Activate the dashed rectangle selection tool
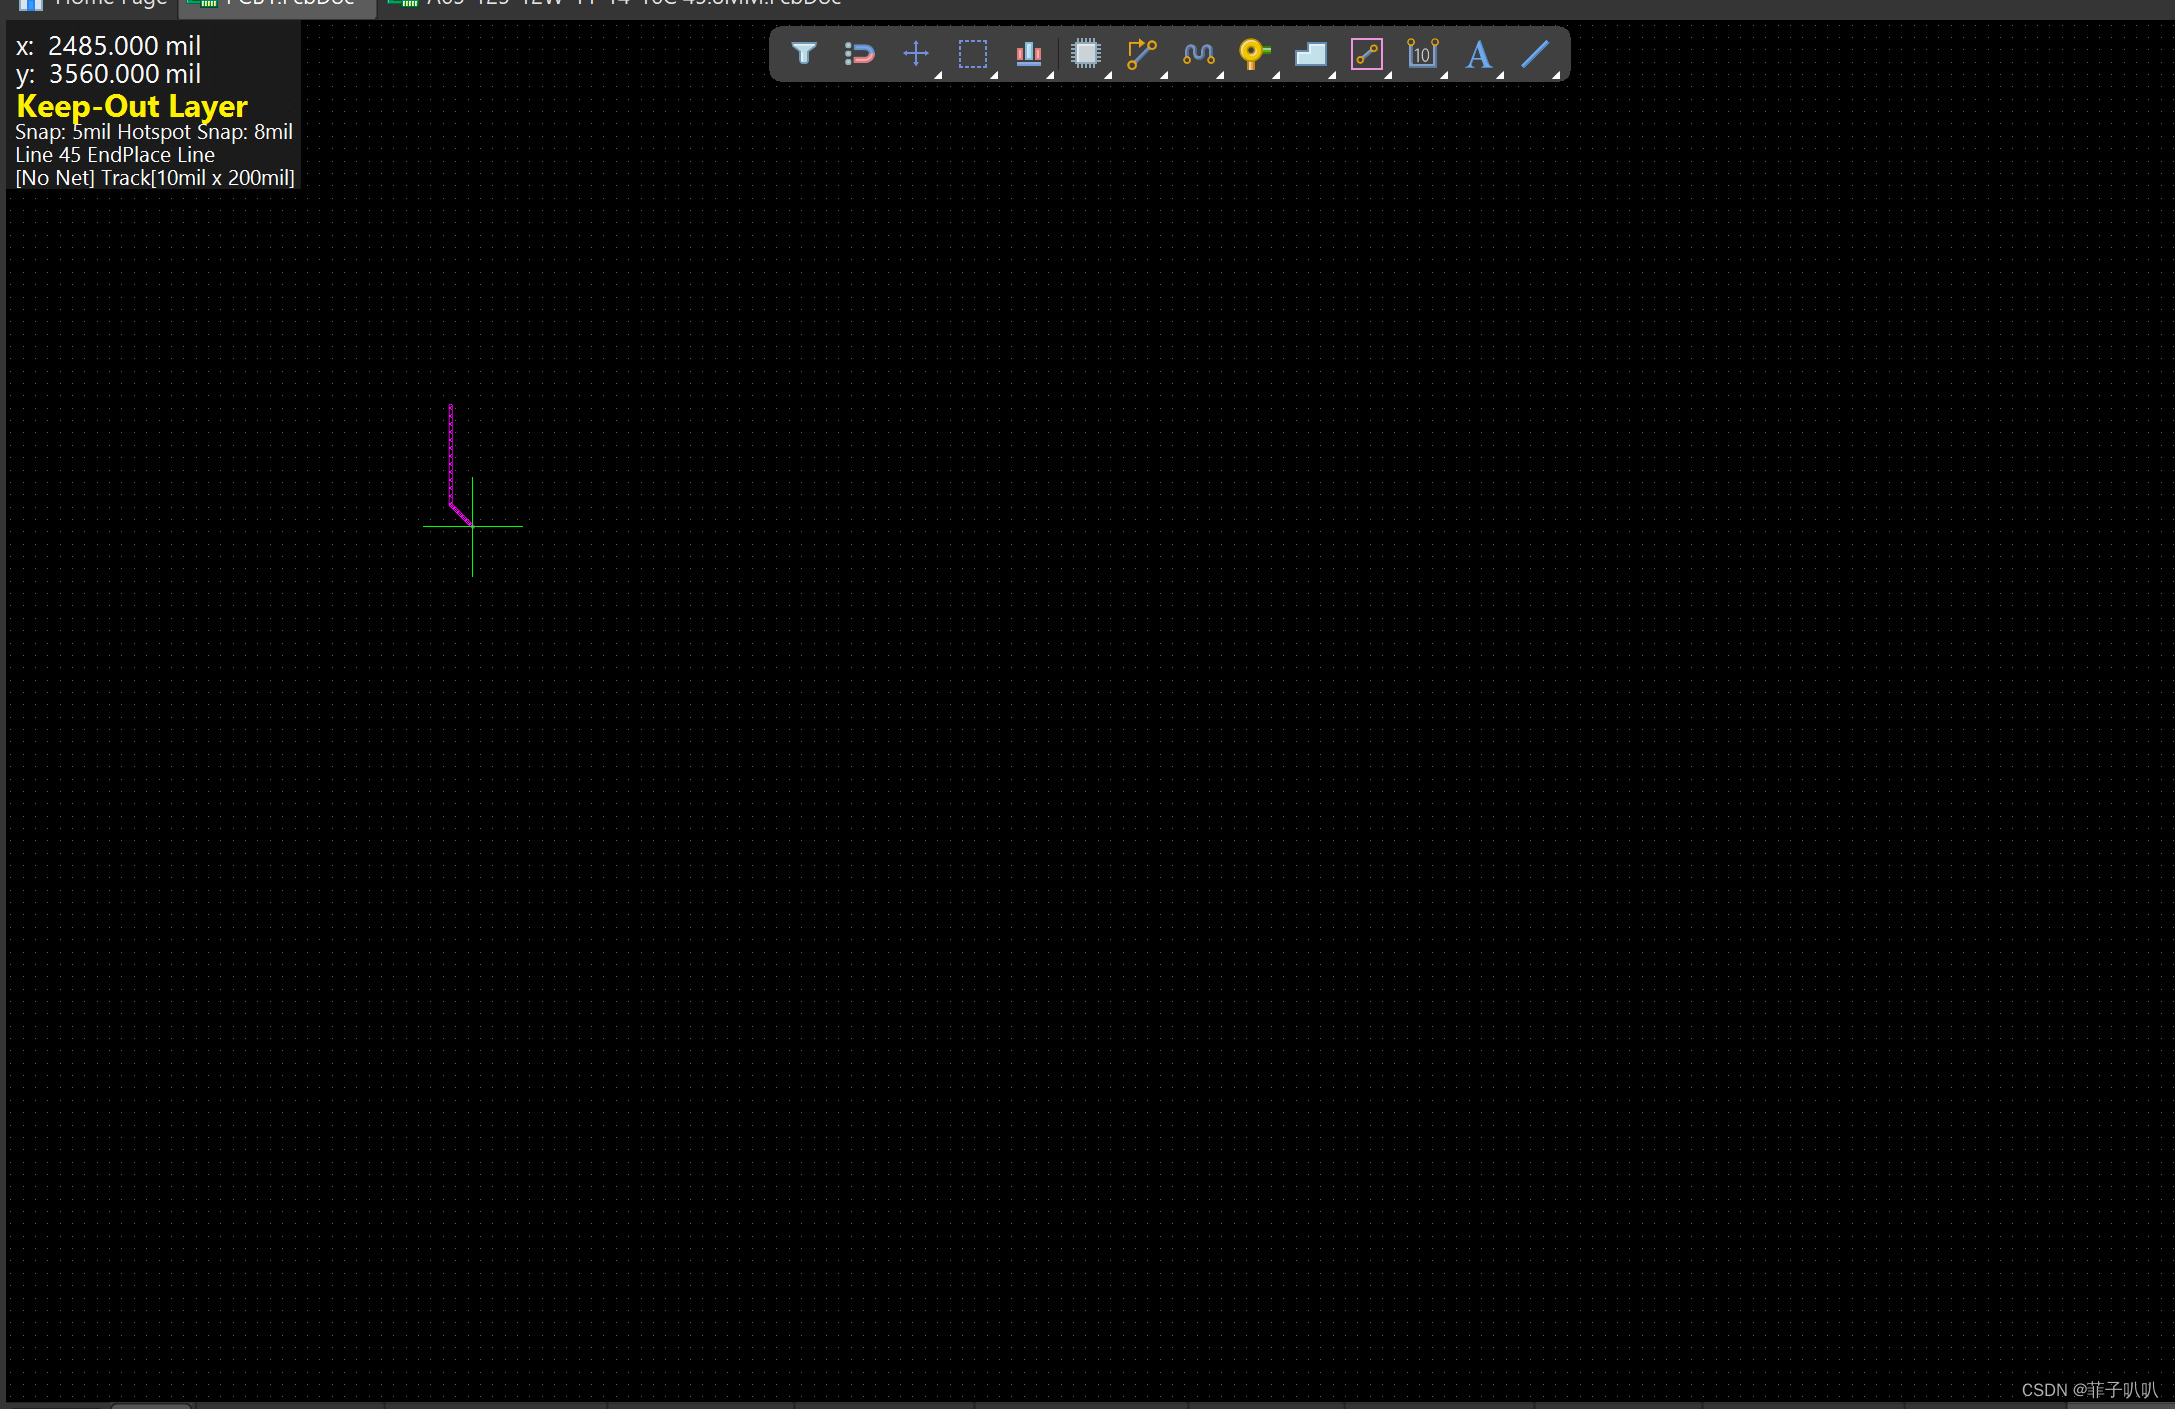2175x1409 pixels. [x=972, y=53]
